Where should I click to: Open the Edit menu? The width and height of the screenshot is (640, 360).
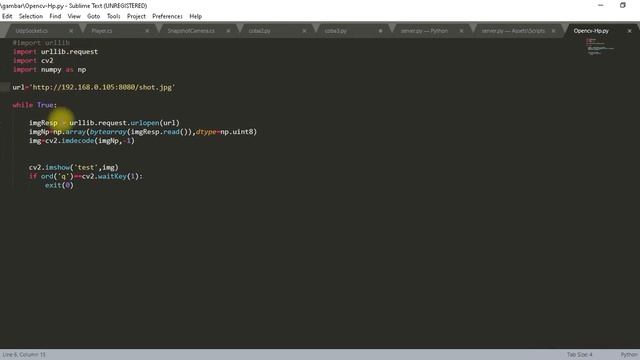click(7, 16)
